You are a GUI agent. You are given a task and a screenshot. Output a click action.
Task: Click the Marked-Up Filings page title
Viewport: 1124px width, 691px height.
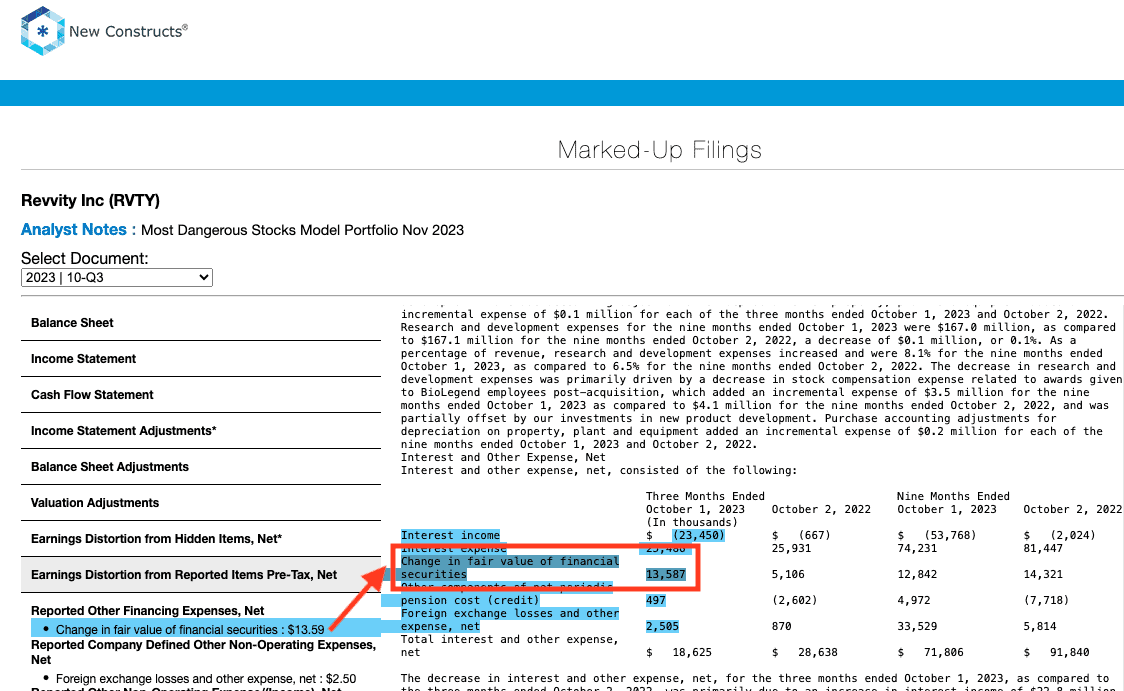(x=659, y=150)
